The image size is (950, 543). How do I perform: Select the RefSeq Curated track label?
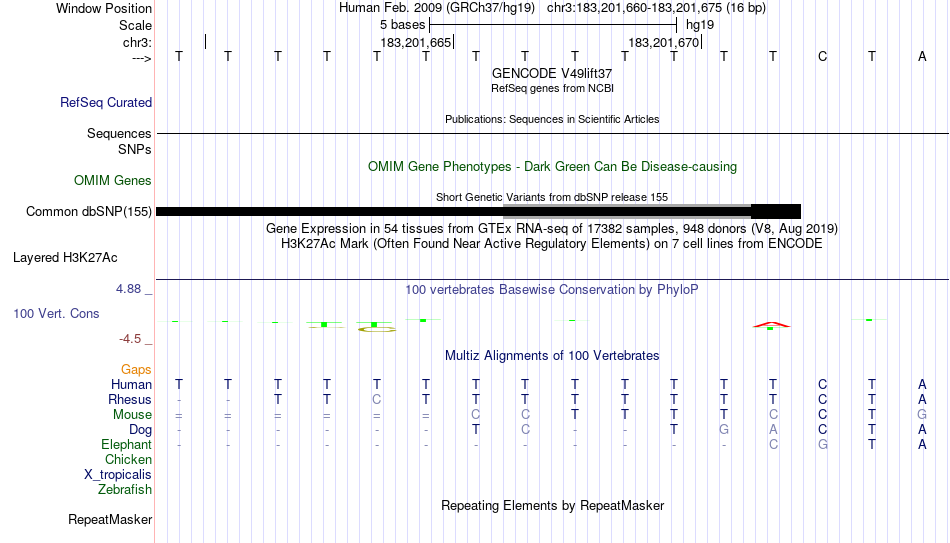[x=106, y=102]
